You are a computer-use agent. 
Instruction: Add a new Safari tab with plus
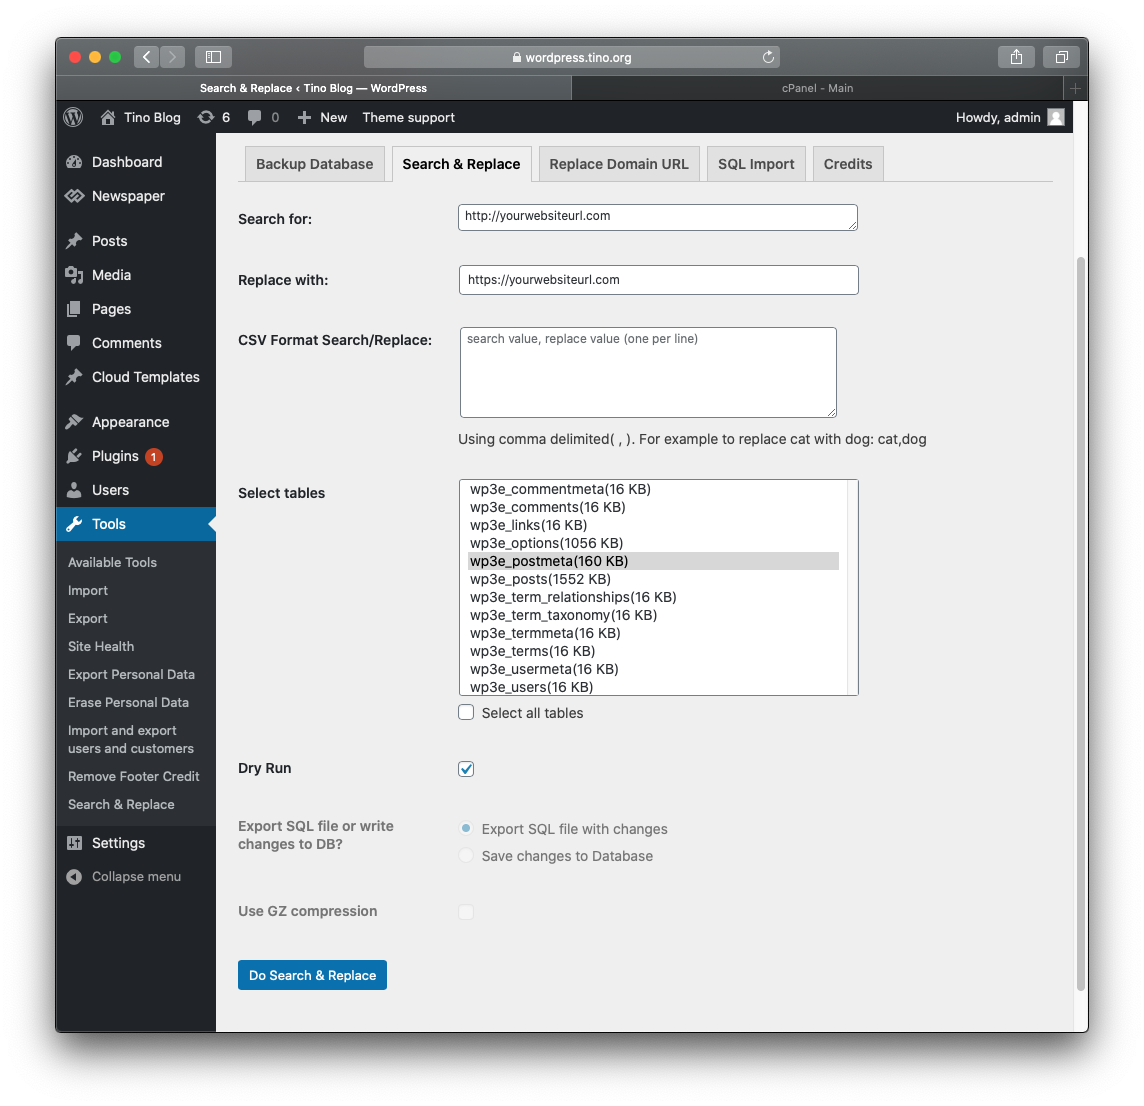coord(1075,88)
